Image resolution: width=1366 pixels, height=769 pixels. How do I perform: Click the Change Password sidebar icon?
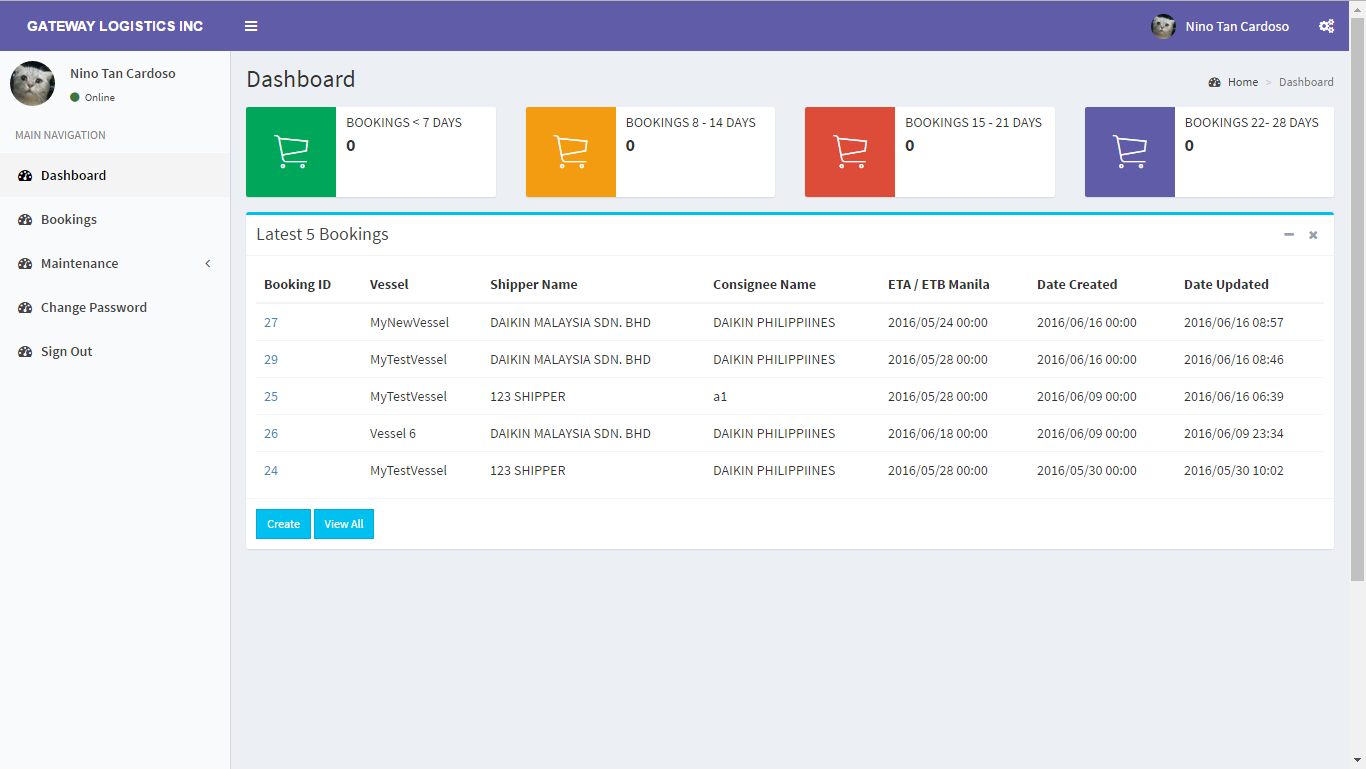tap(26, 308)
